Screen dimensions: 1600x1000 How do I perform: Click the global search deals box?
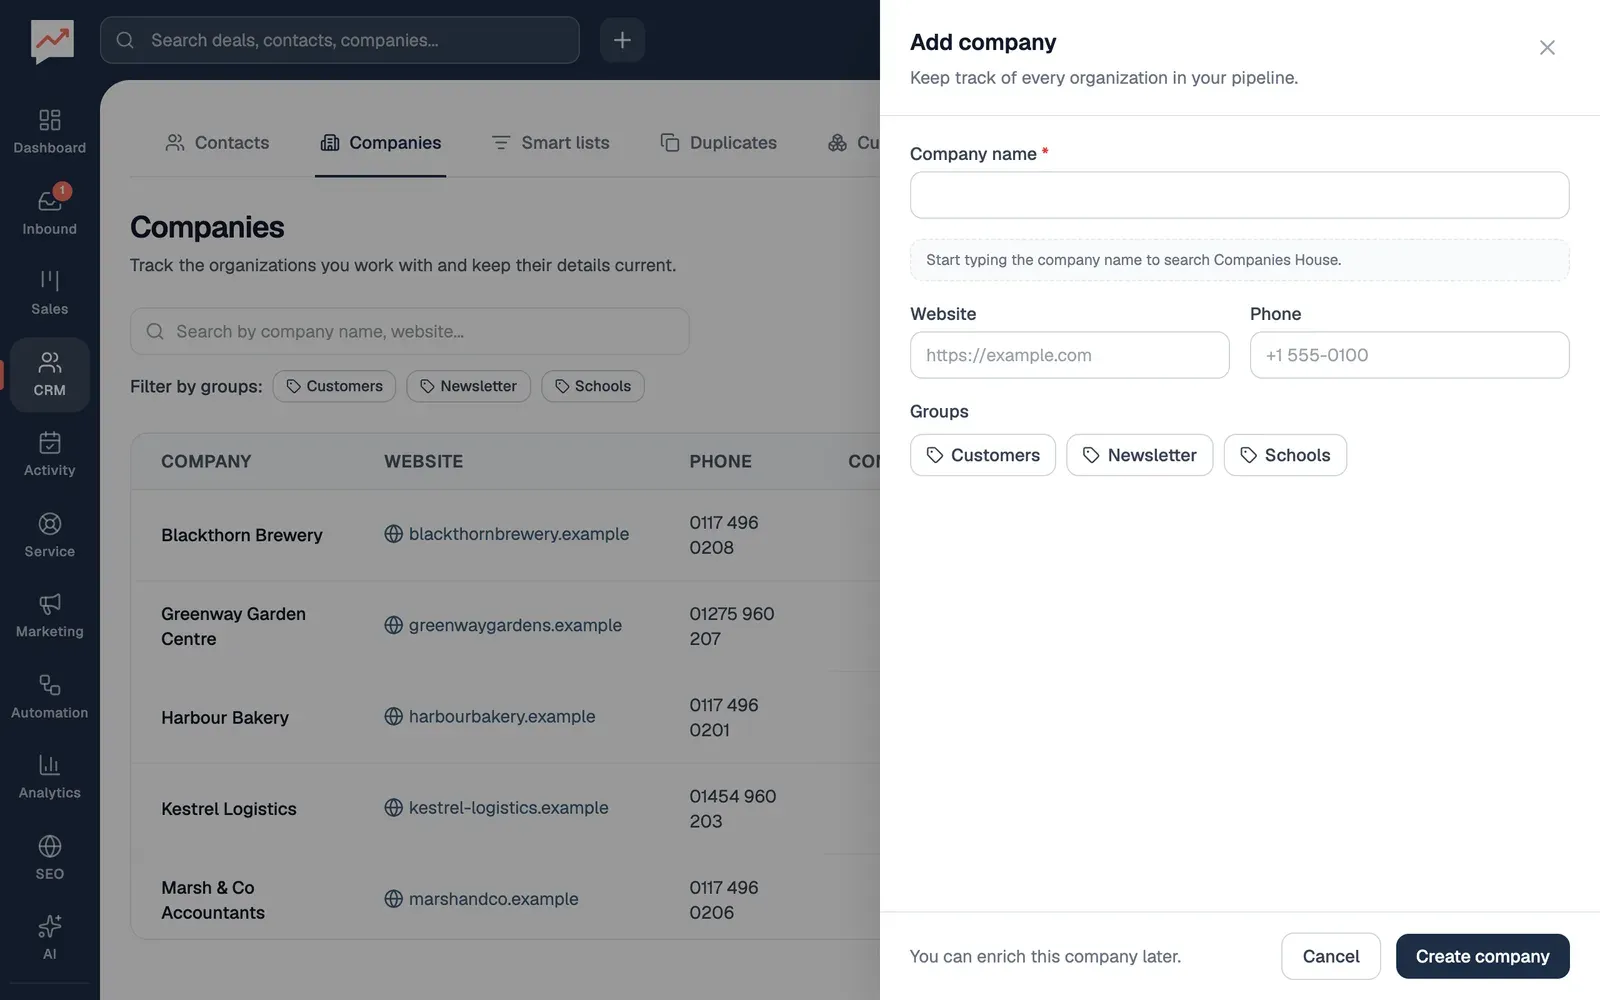pyautogui.click(x=340, y=40)
